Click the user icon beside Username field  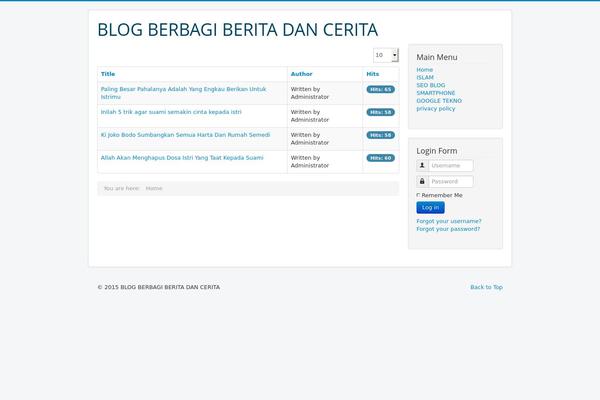coord(422,165)
